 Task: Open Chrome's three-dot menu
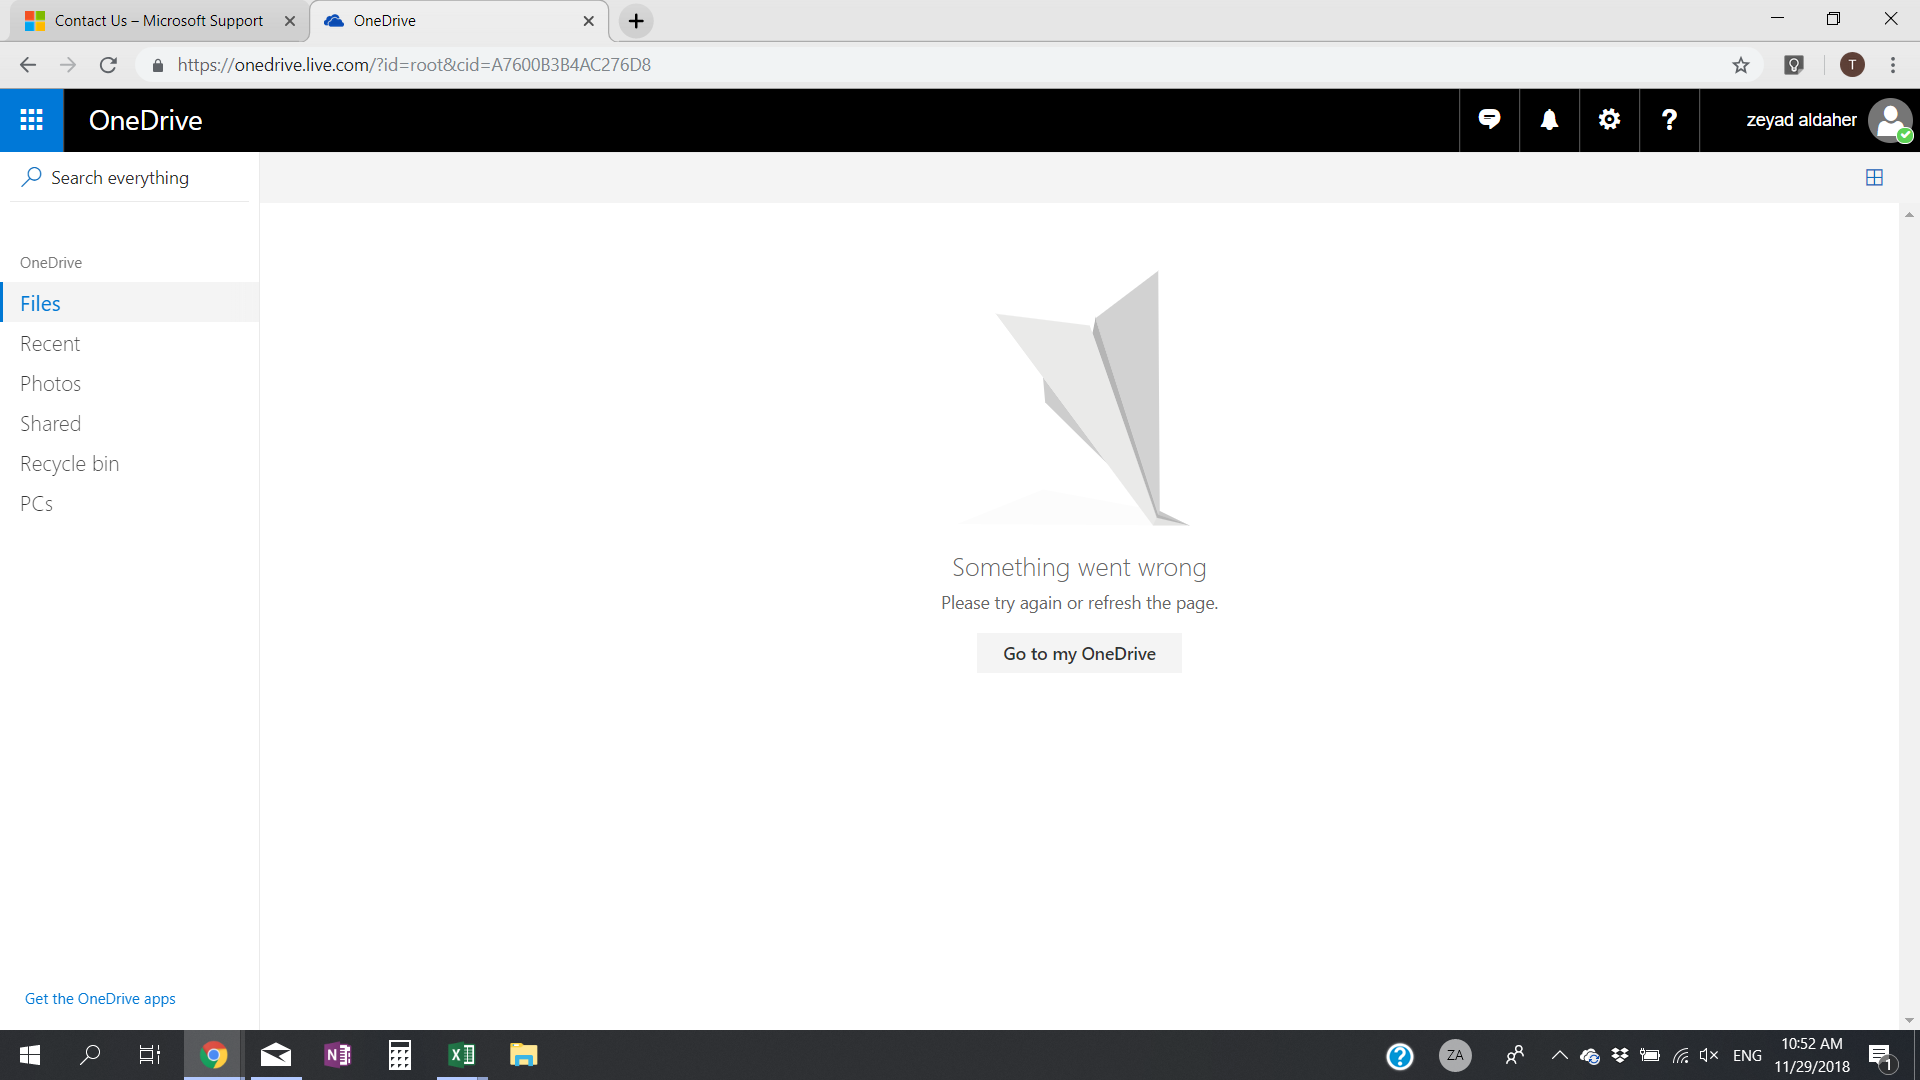1893,65
